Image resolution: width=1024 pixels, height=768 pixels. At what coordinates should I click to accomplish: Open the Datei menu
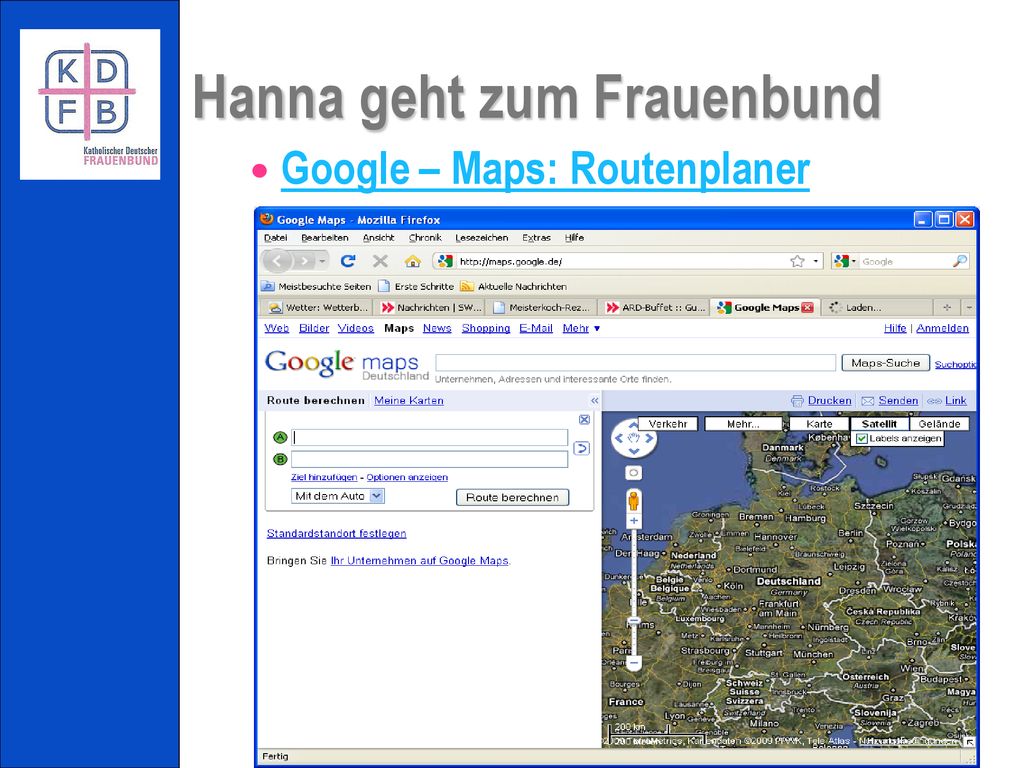(x=276, y=238)
